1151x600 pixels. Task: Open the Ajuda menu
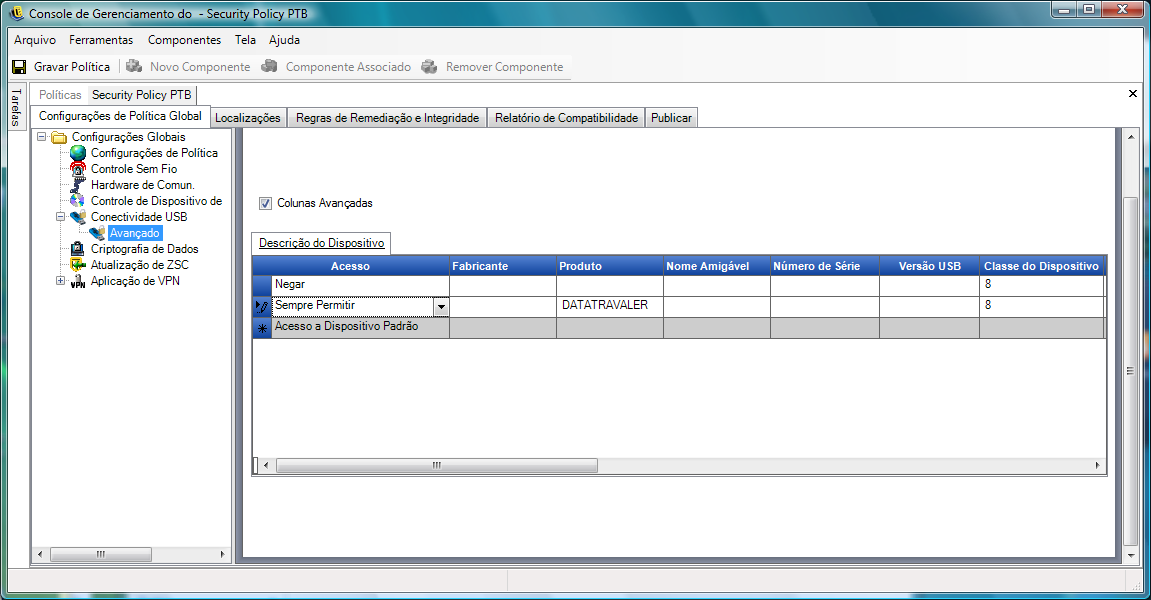(284, 40)
